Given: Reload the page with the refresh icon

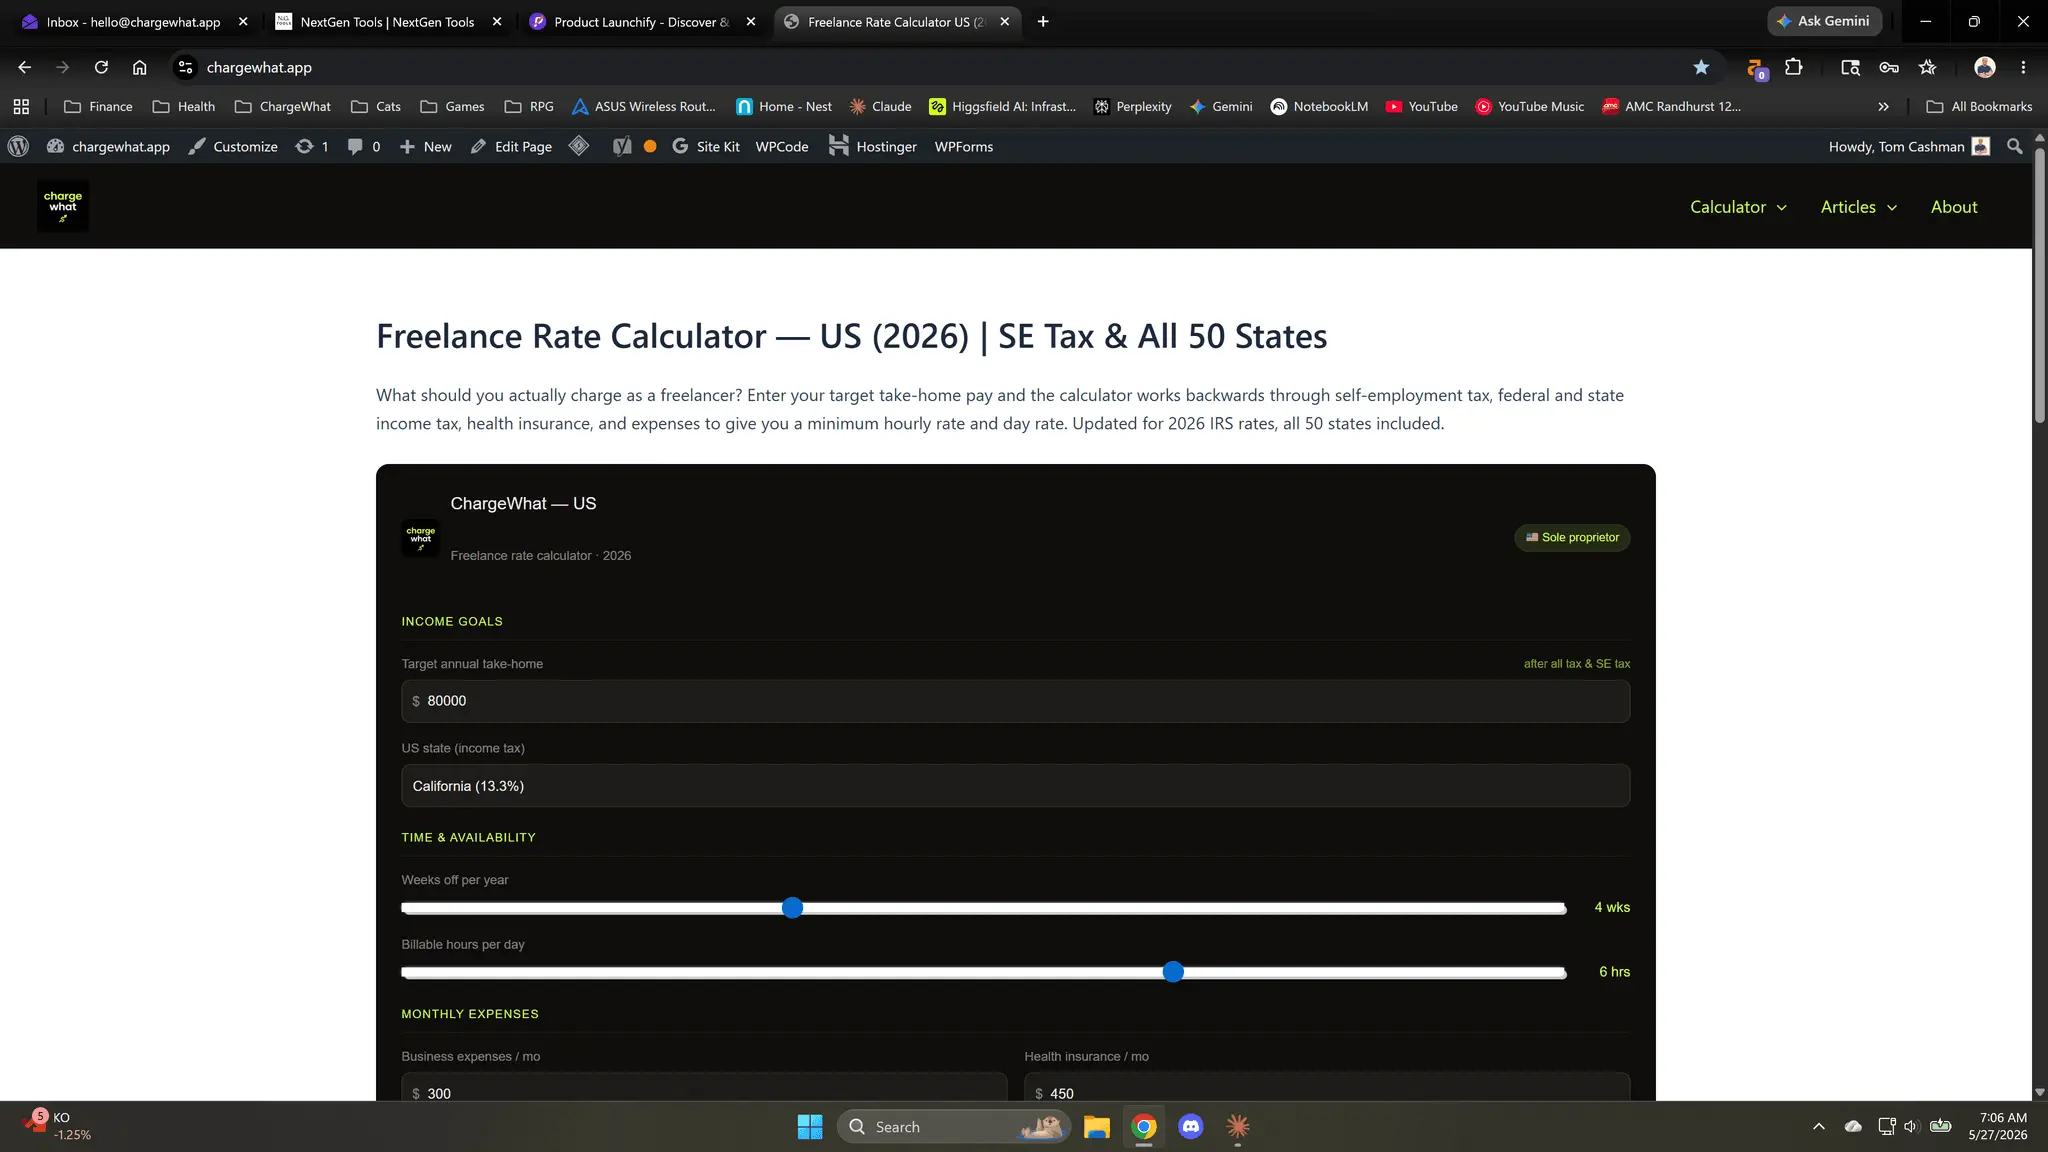Looking at the screenshot, I should [x=101, y=67].
